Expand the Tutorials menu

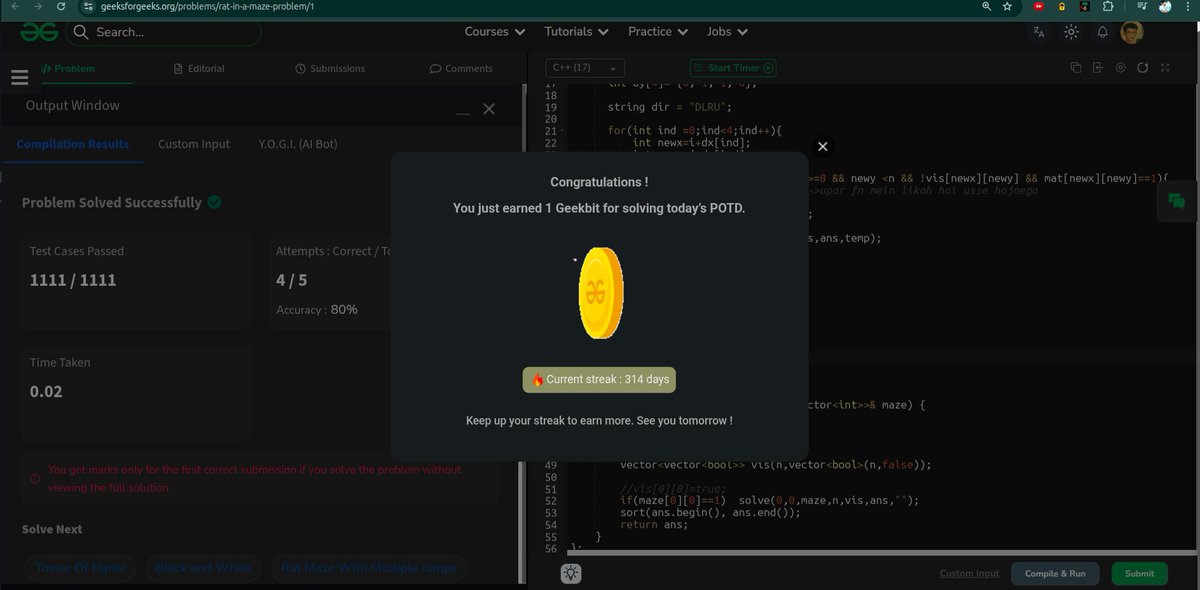(x=577, y=32)
